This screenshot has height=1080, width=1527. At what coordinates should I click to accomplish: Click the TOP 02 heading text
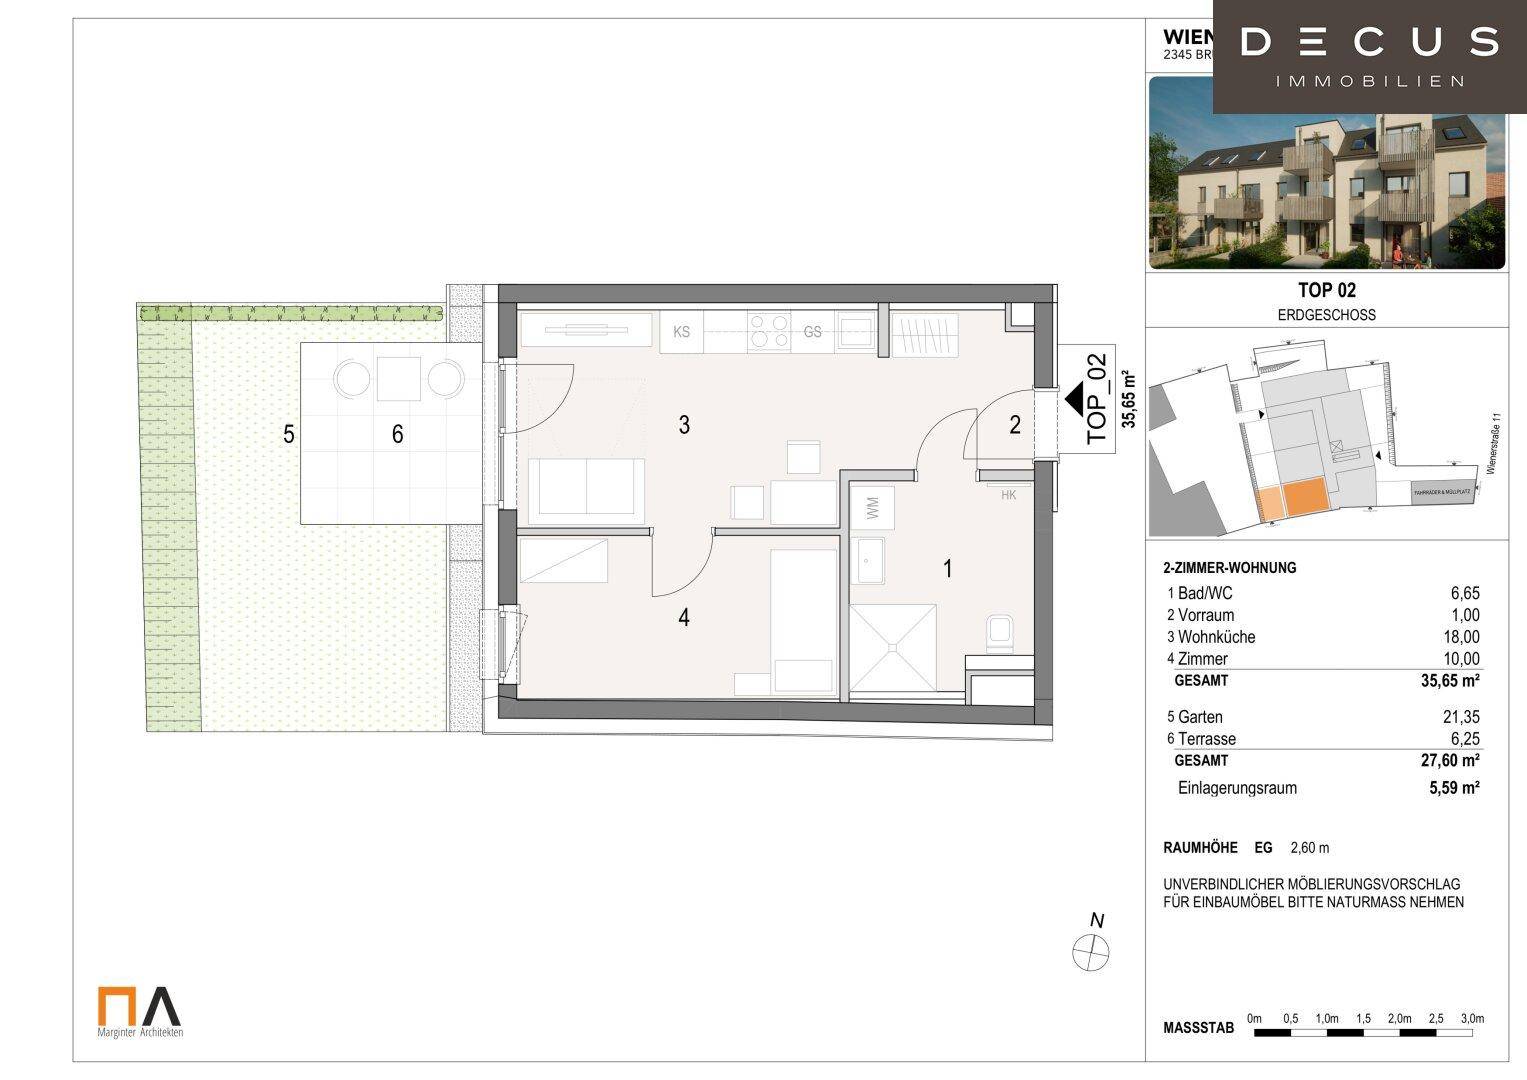tap(1326, 291)
